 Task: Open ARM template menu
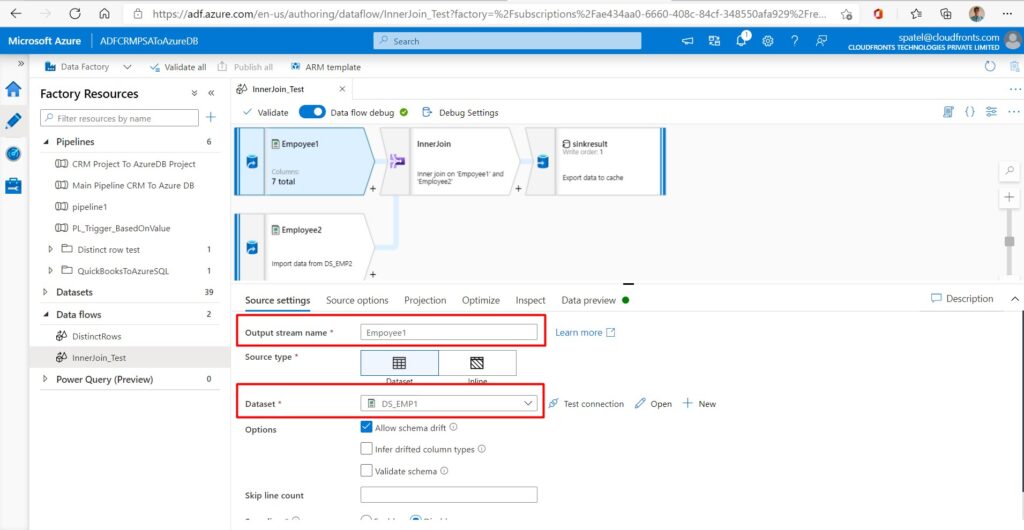[x=326, y=67]
